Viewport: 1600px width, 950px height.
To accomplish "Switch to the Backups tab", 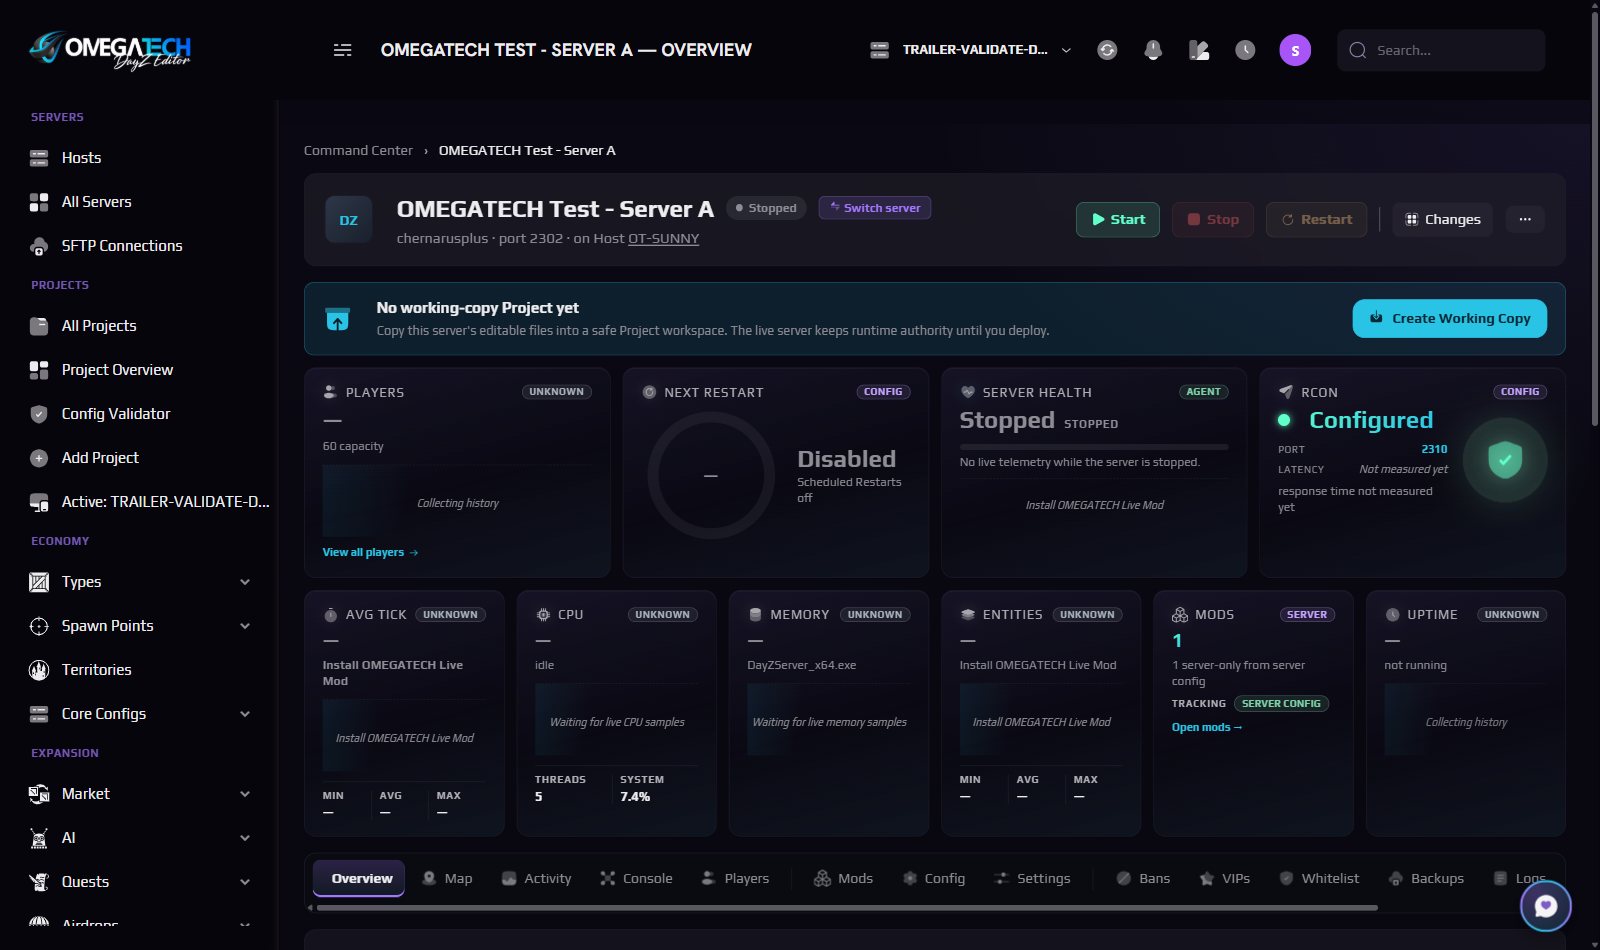I will coord(1426,878).
